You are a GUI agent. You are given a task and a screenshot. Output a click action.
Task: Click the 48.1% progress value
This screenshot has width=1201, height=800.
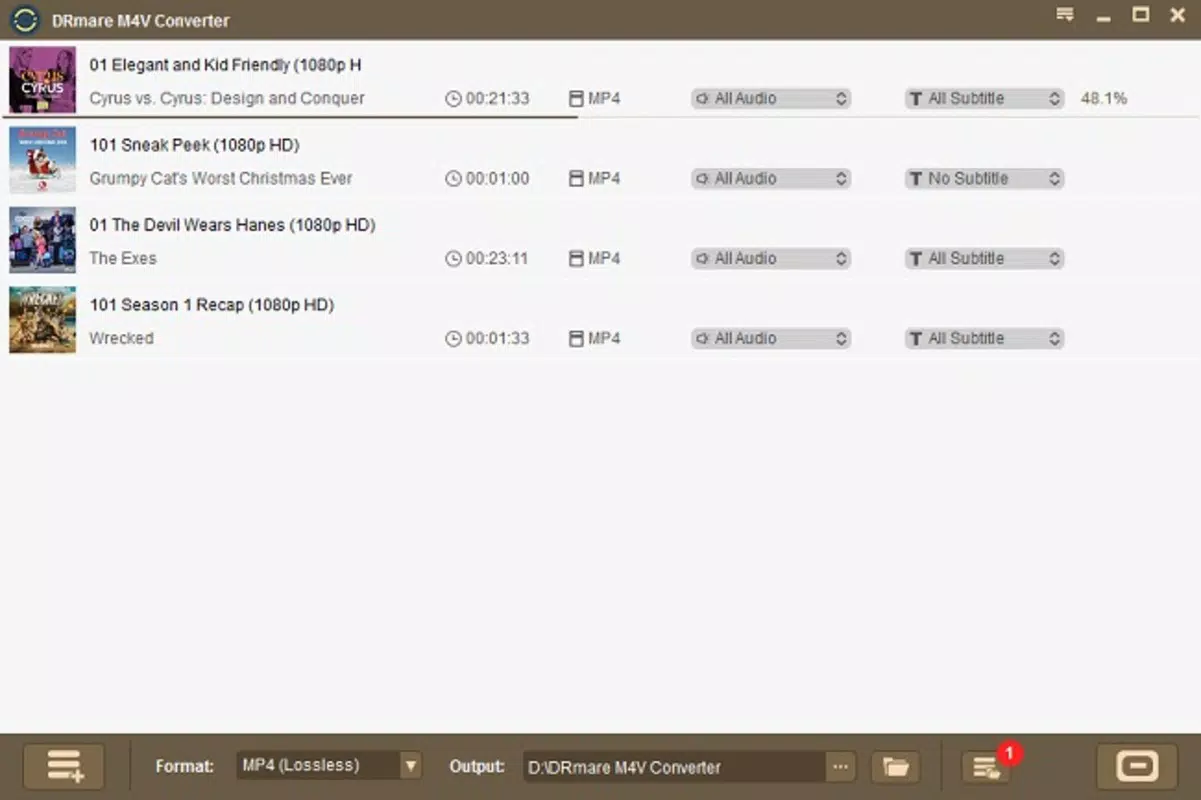pos(1104,98)
